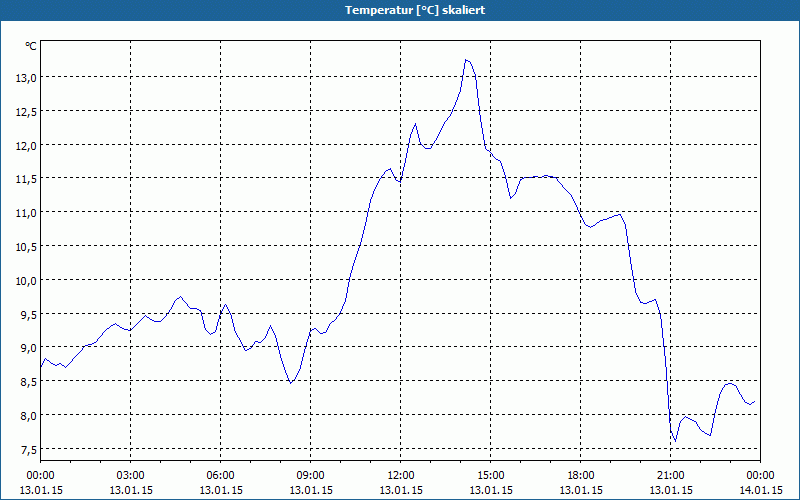Click the 00:00 label above 13.01.15

coord(40,476)
